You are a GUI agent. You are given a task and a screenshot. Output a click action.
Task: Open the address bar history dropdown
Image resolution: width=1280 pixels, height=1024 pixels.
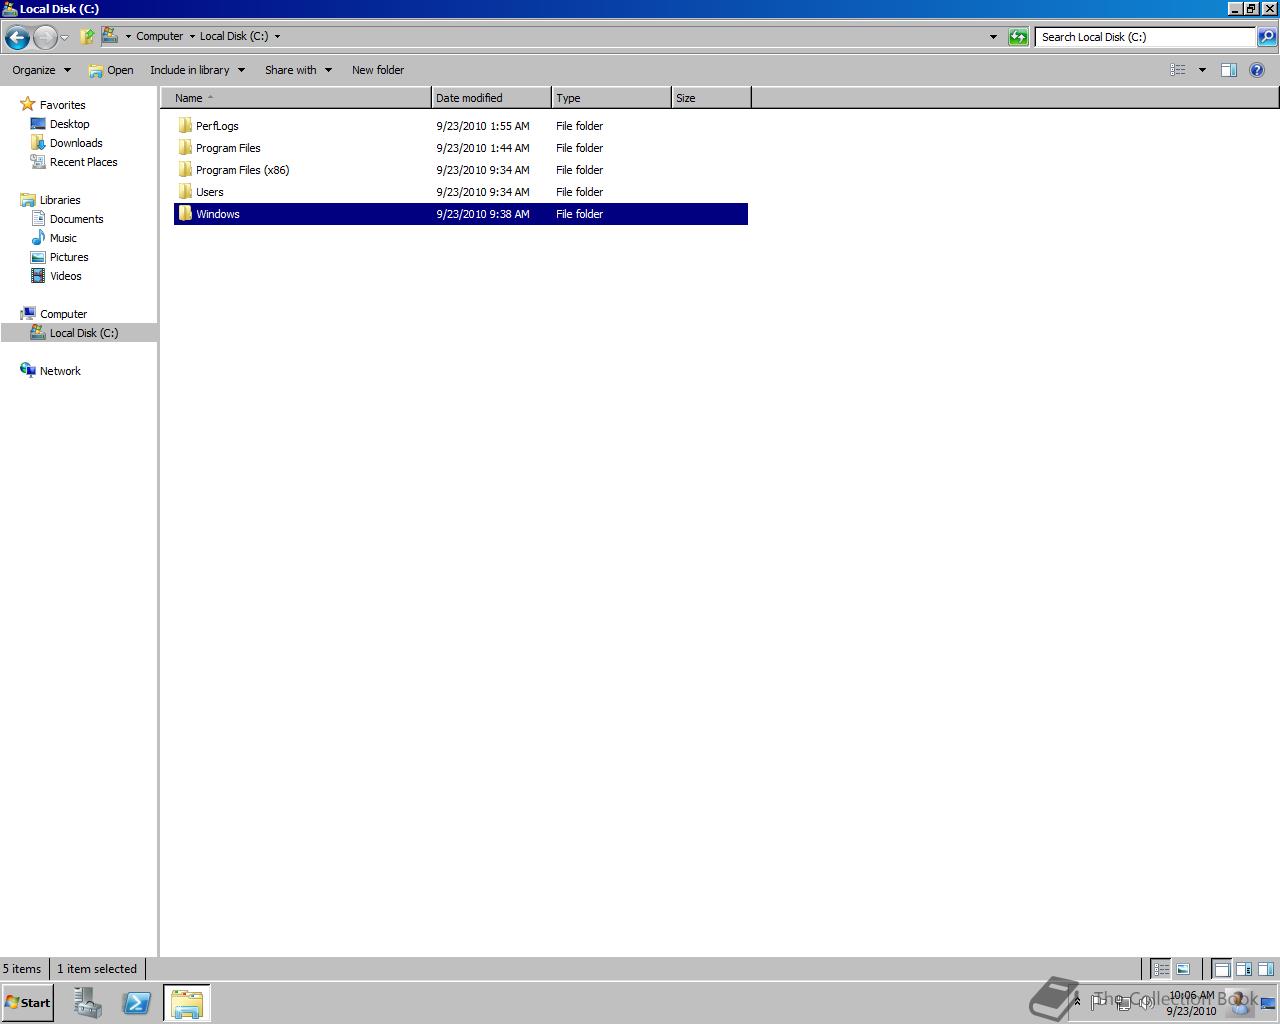(x=993, y=37)
